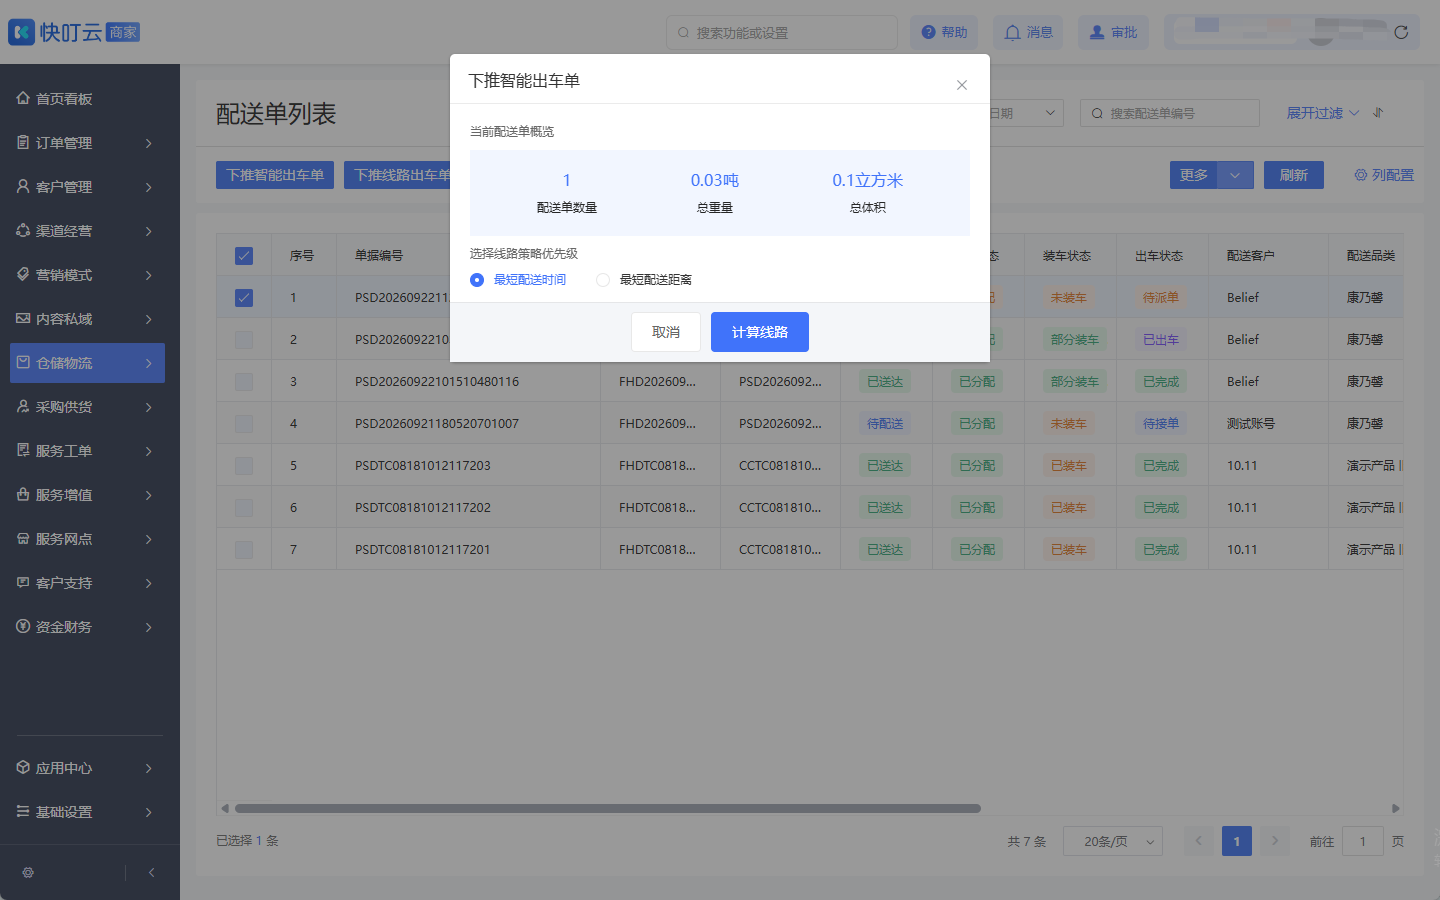The image size is (1440, 900).
Task: Expand 客户管理 submenu chevron
Action: (x=148, y=187)
